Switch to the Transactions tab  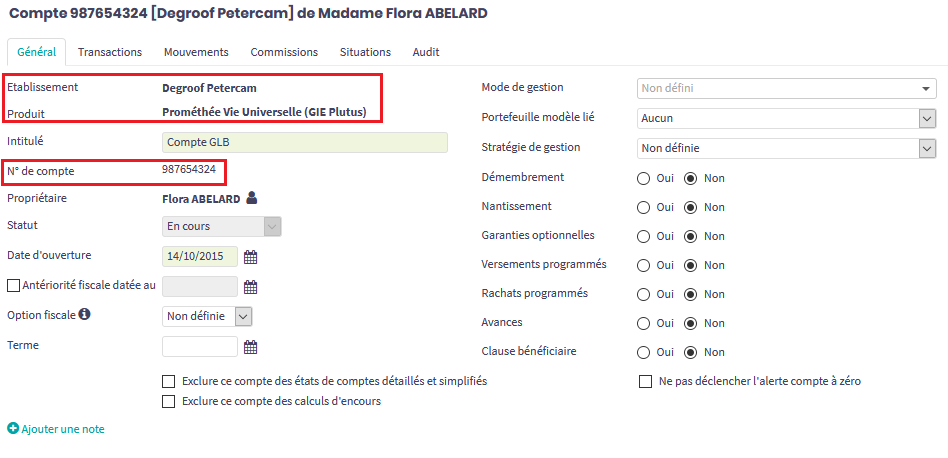pyautogui.click(x=110, y=52)
